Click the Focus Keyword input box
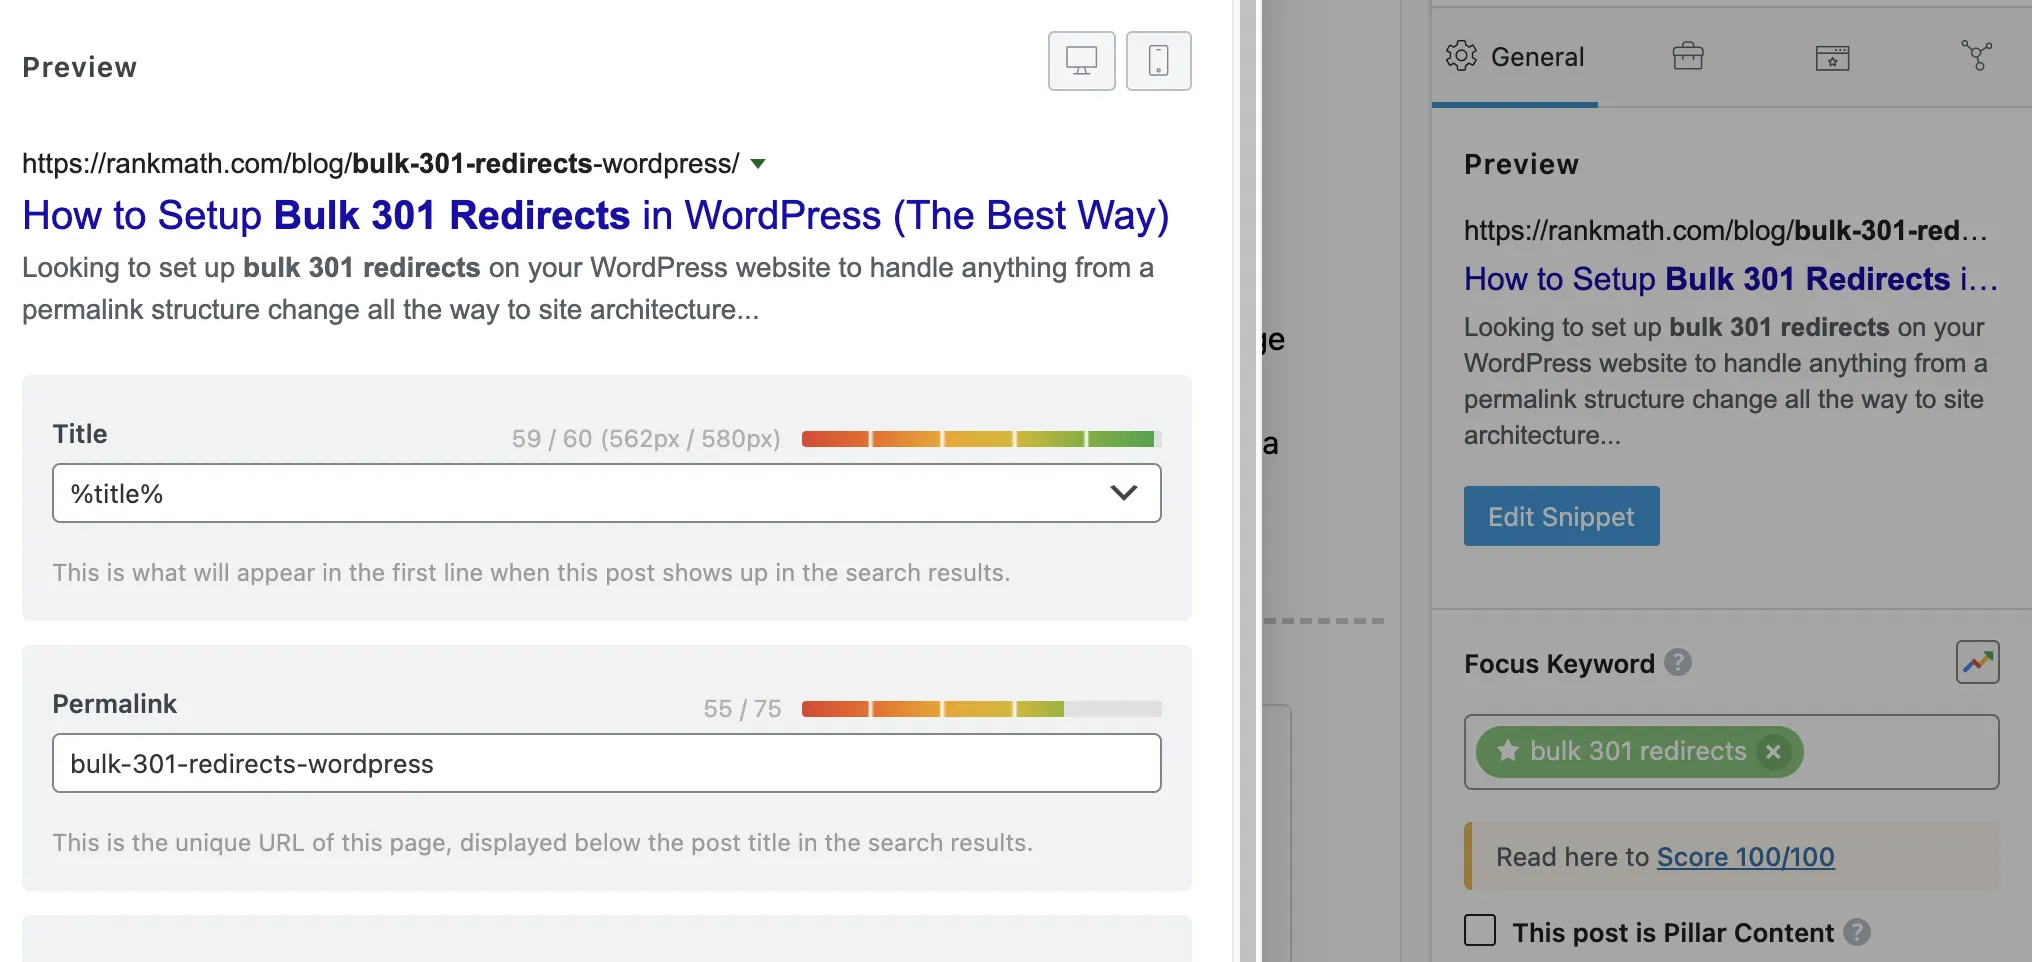The width and height of the screenshot is (2032, 962). coord(1731,752)
